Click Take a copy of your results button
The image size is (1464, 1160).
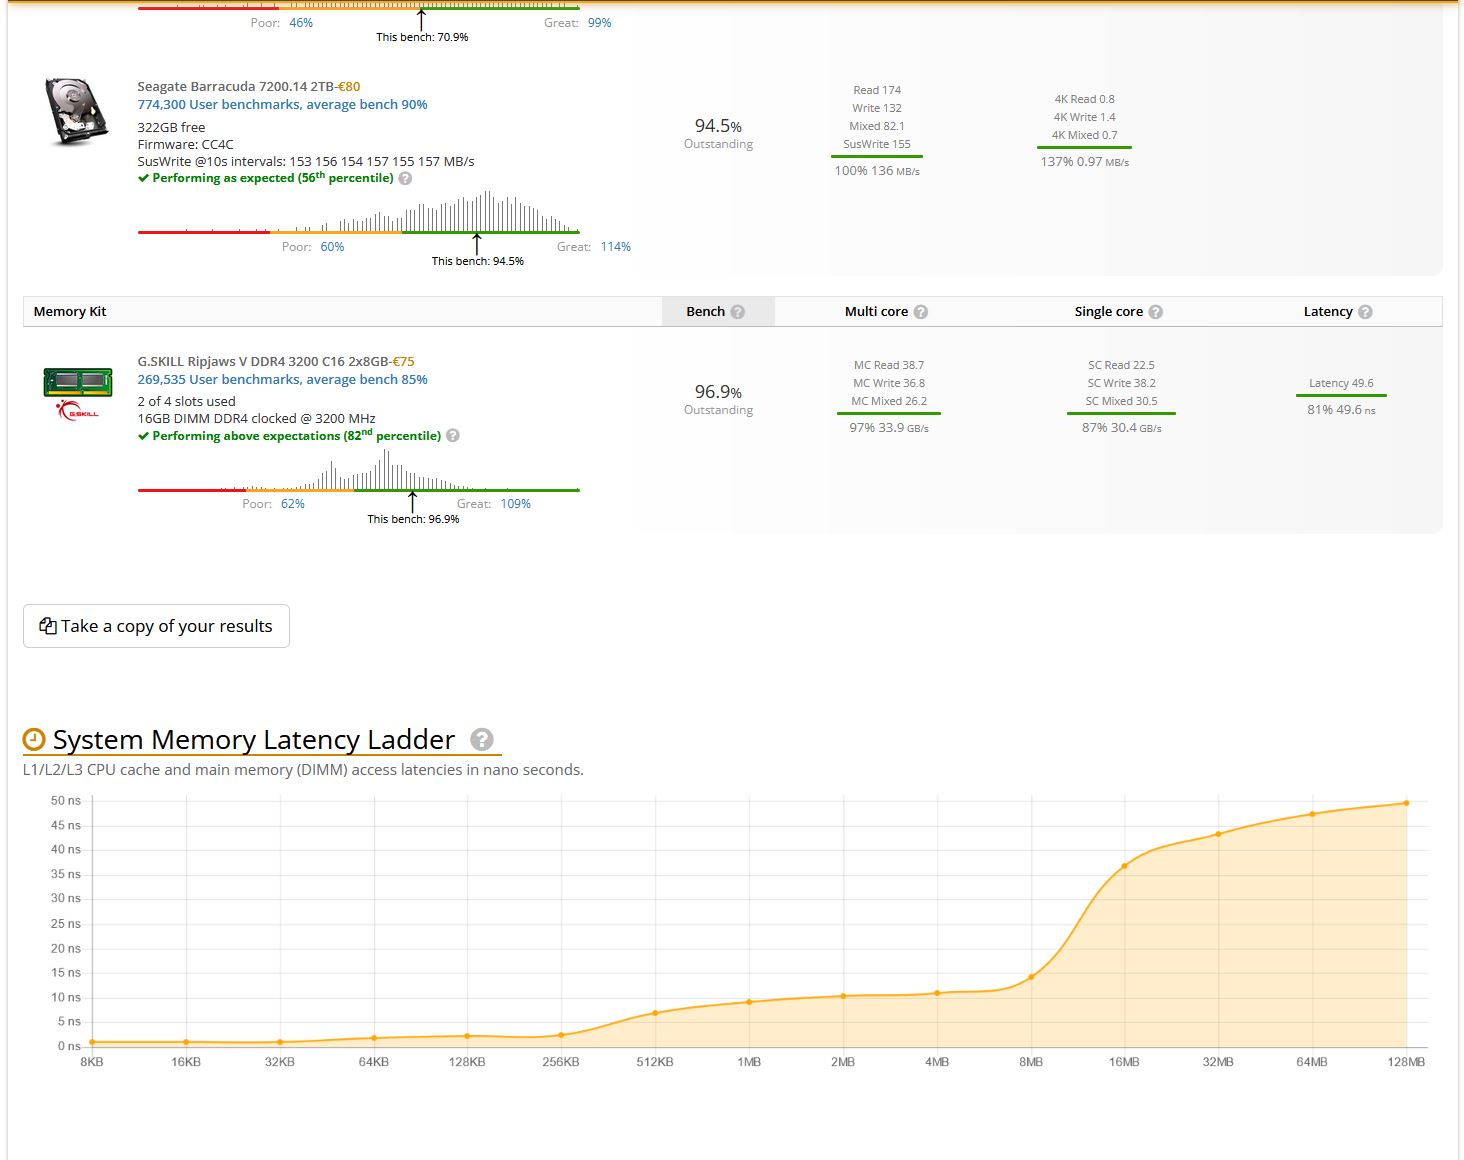click(x=156, y=626)
